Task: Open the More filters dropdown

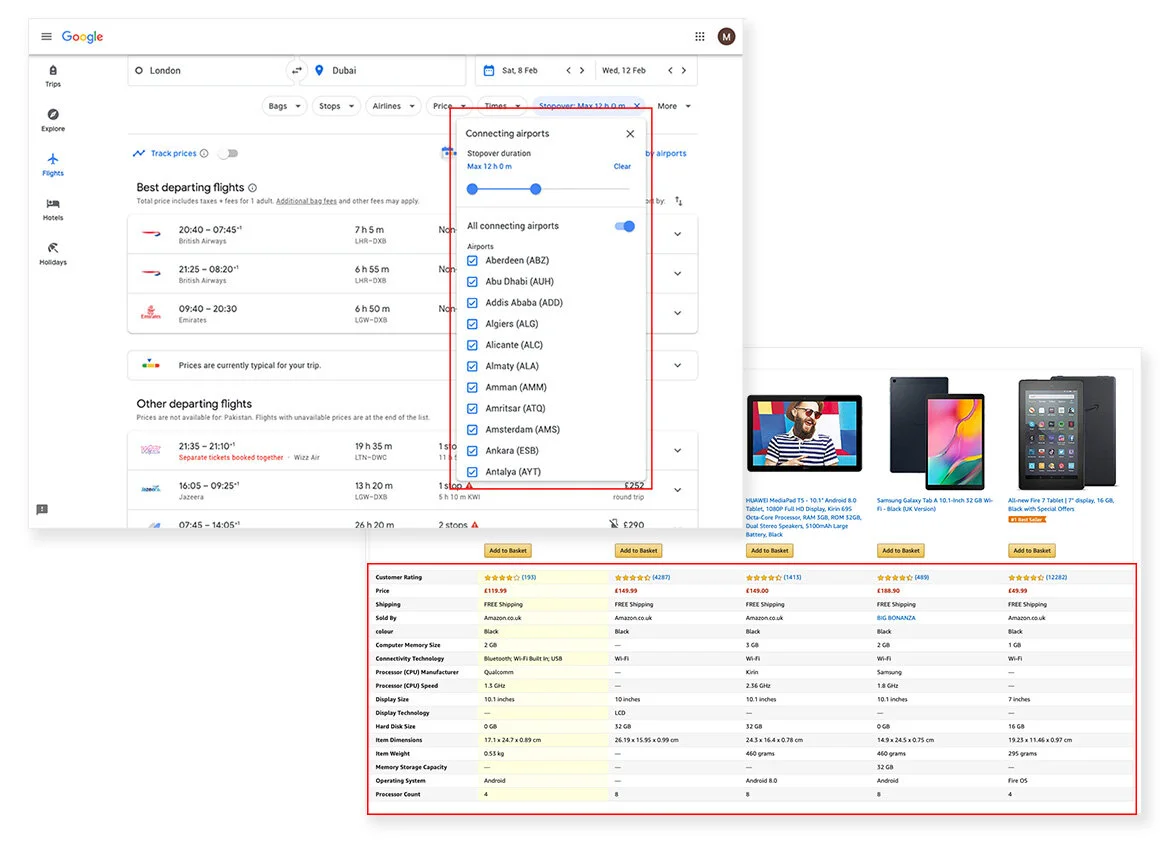Action: 674,106
